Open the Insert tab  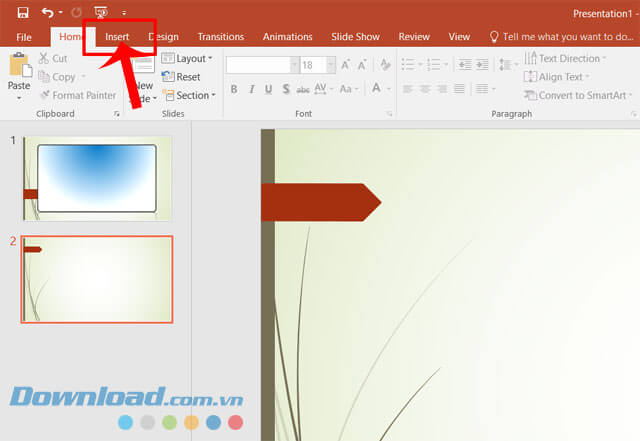click(x=117, y=37)
